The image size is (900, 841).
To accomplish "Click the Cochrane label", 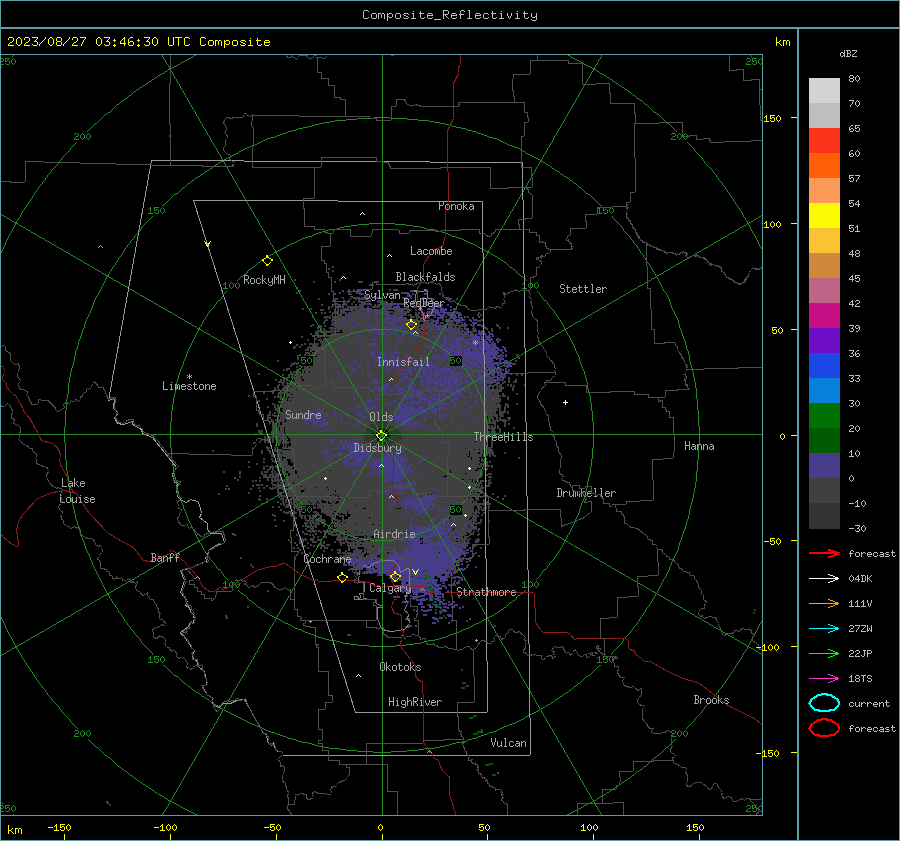I will [x=327, y=559].
